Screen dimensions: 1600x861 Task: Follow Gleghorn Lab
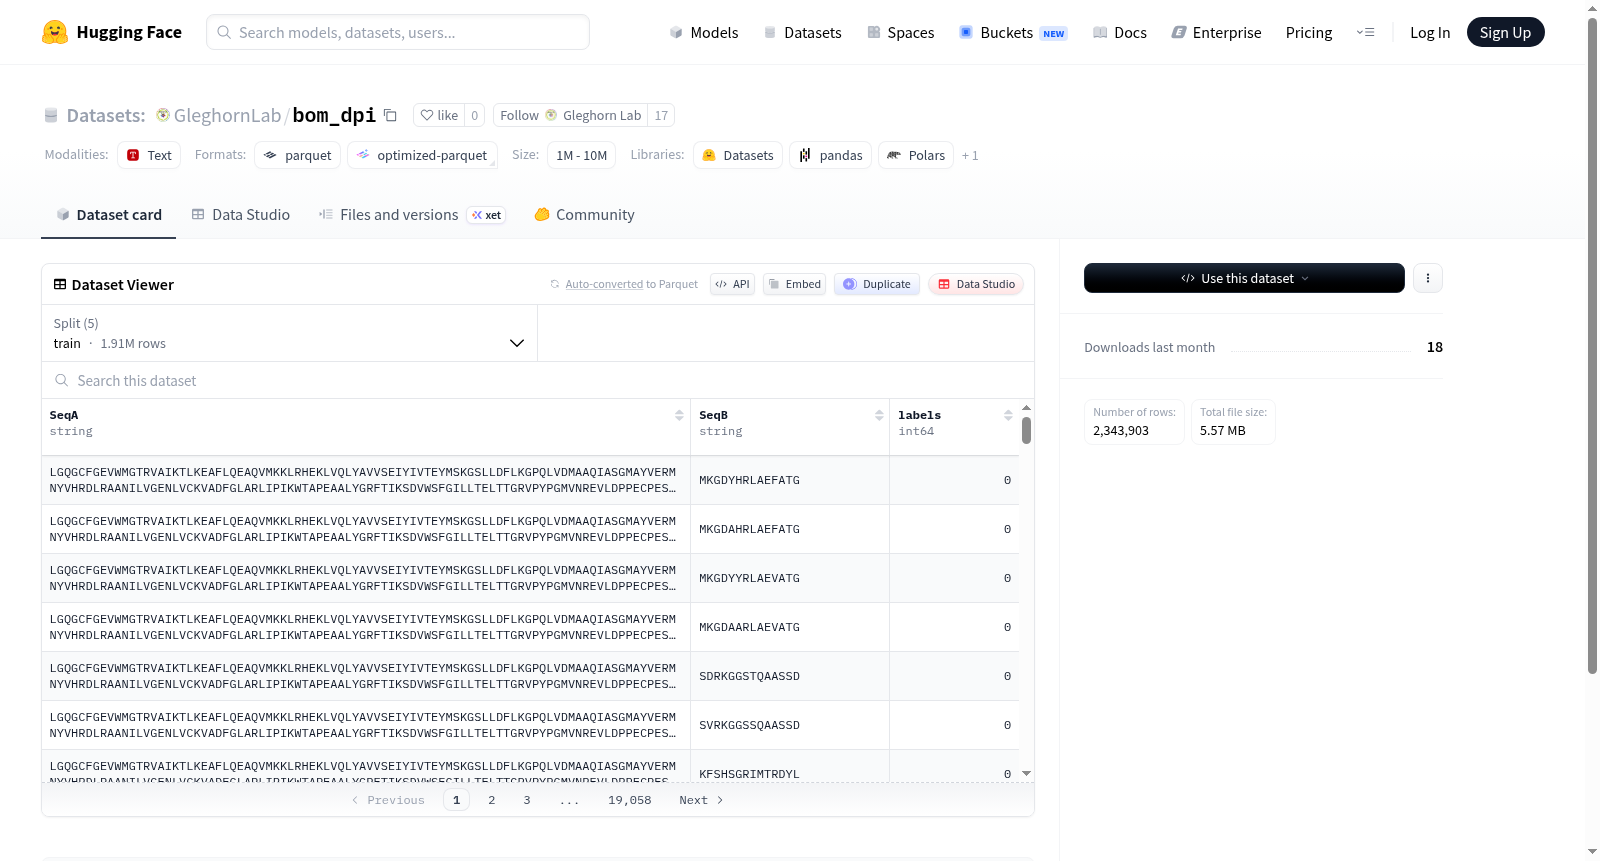570,115
